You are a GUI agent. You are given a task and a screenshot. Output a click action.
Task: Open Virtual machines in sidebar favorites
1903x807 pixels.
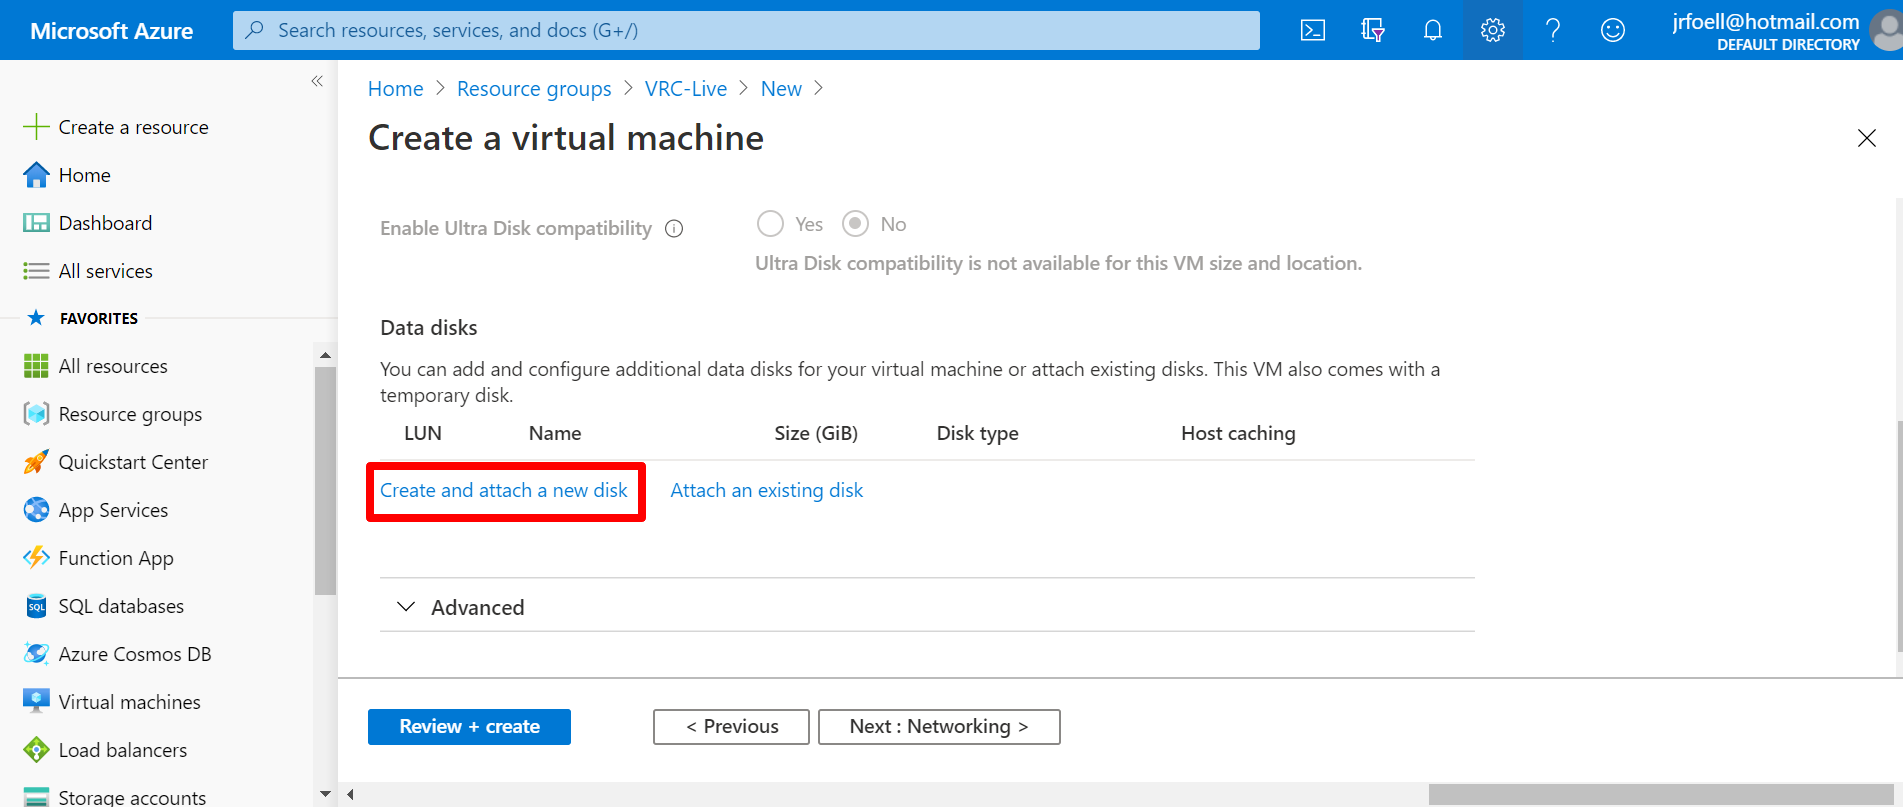pos(129,702)
